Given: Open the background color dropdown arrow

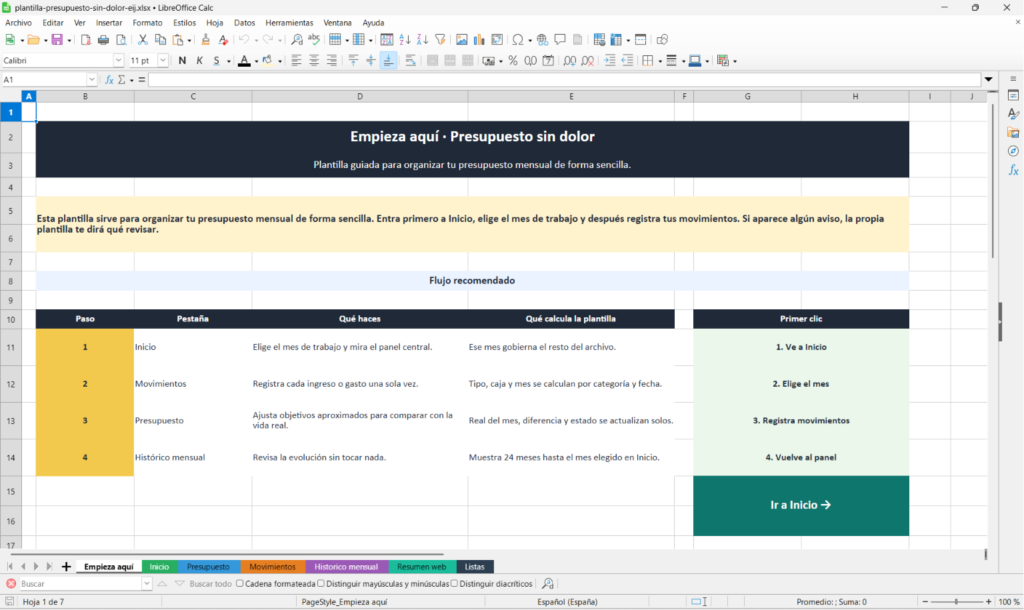Looking at the screenshot, I should [280, 61].
